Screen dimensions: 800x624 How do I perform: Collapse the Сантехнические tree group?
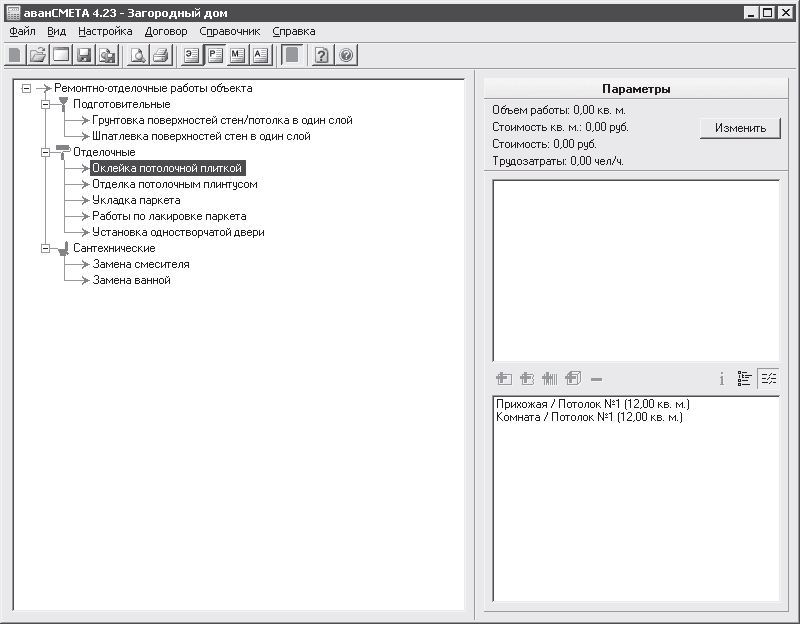click(x=45, y=248)
